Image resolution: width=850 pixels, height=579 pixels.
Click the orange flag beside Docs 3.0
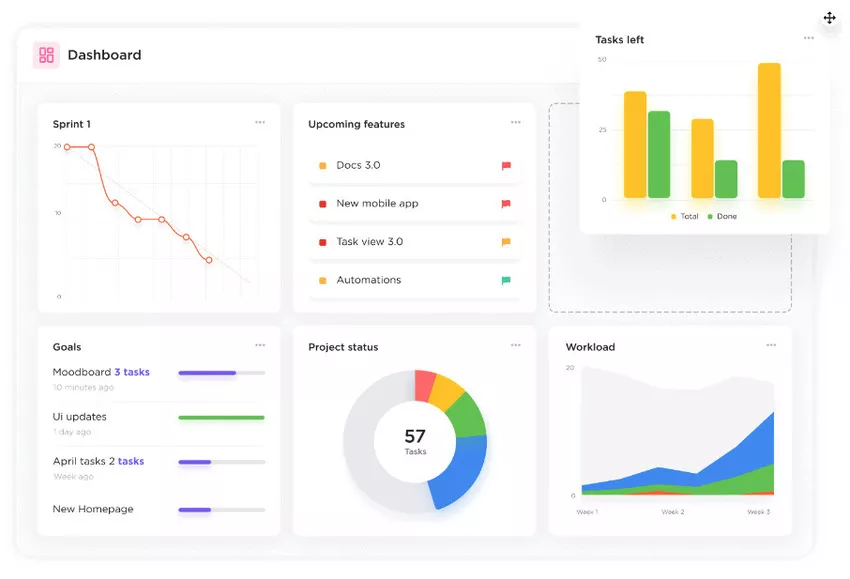505,165
